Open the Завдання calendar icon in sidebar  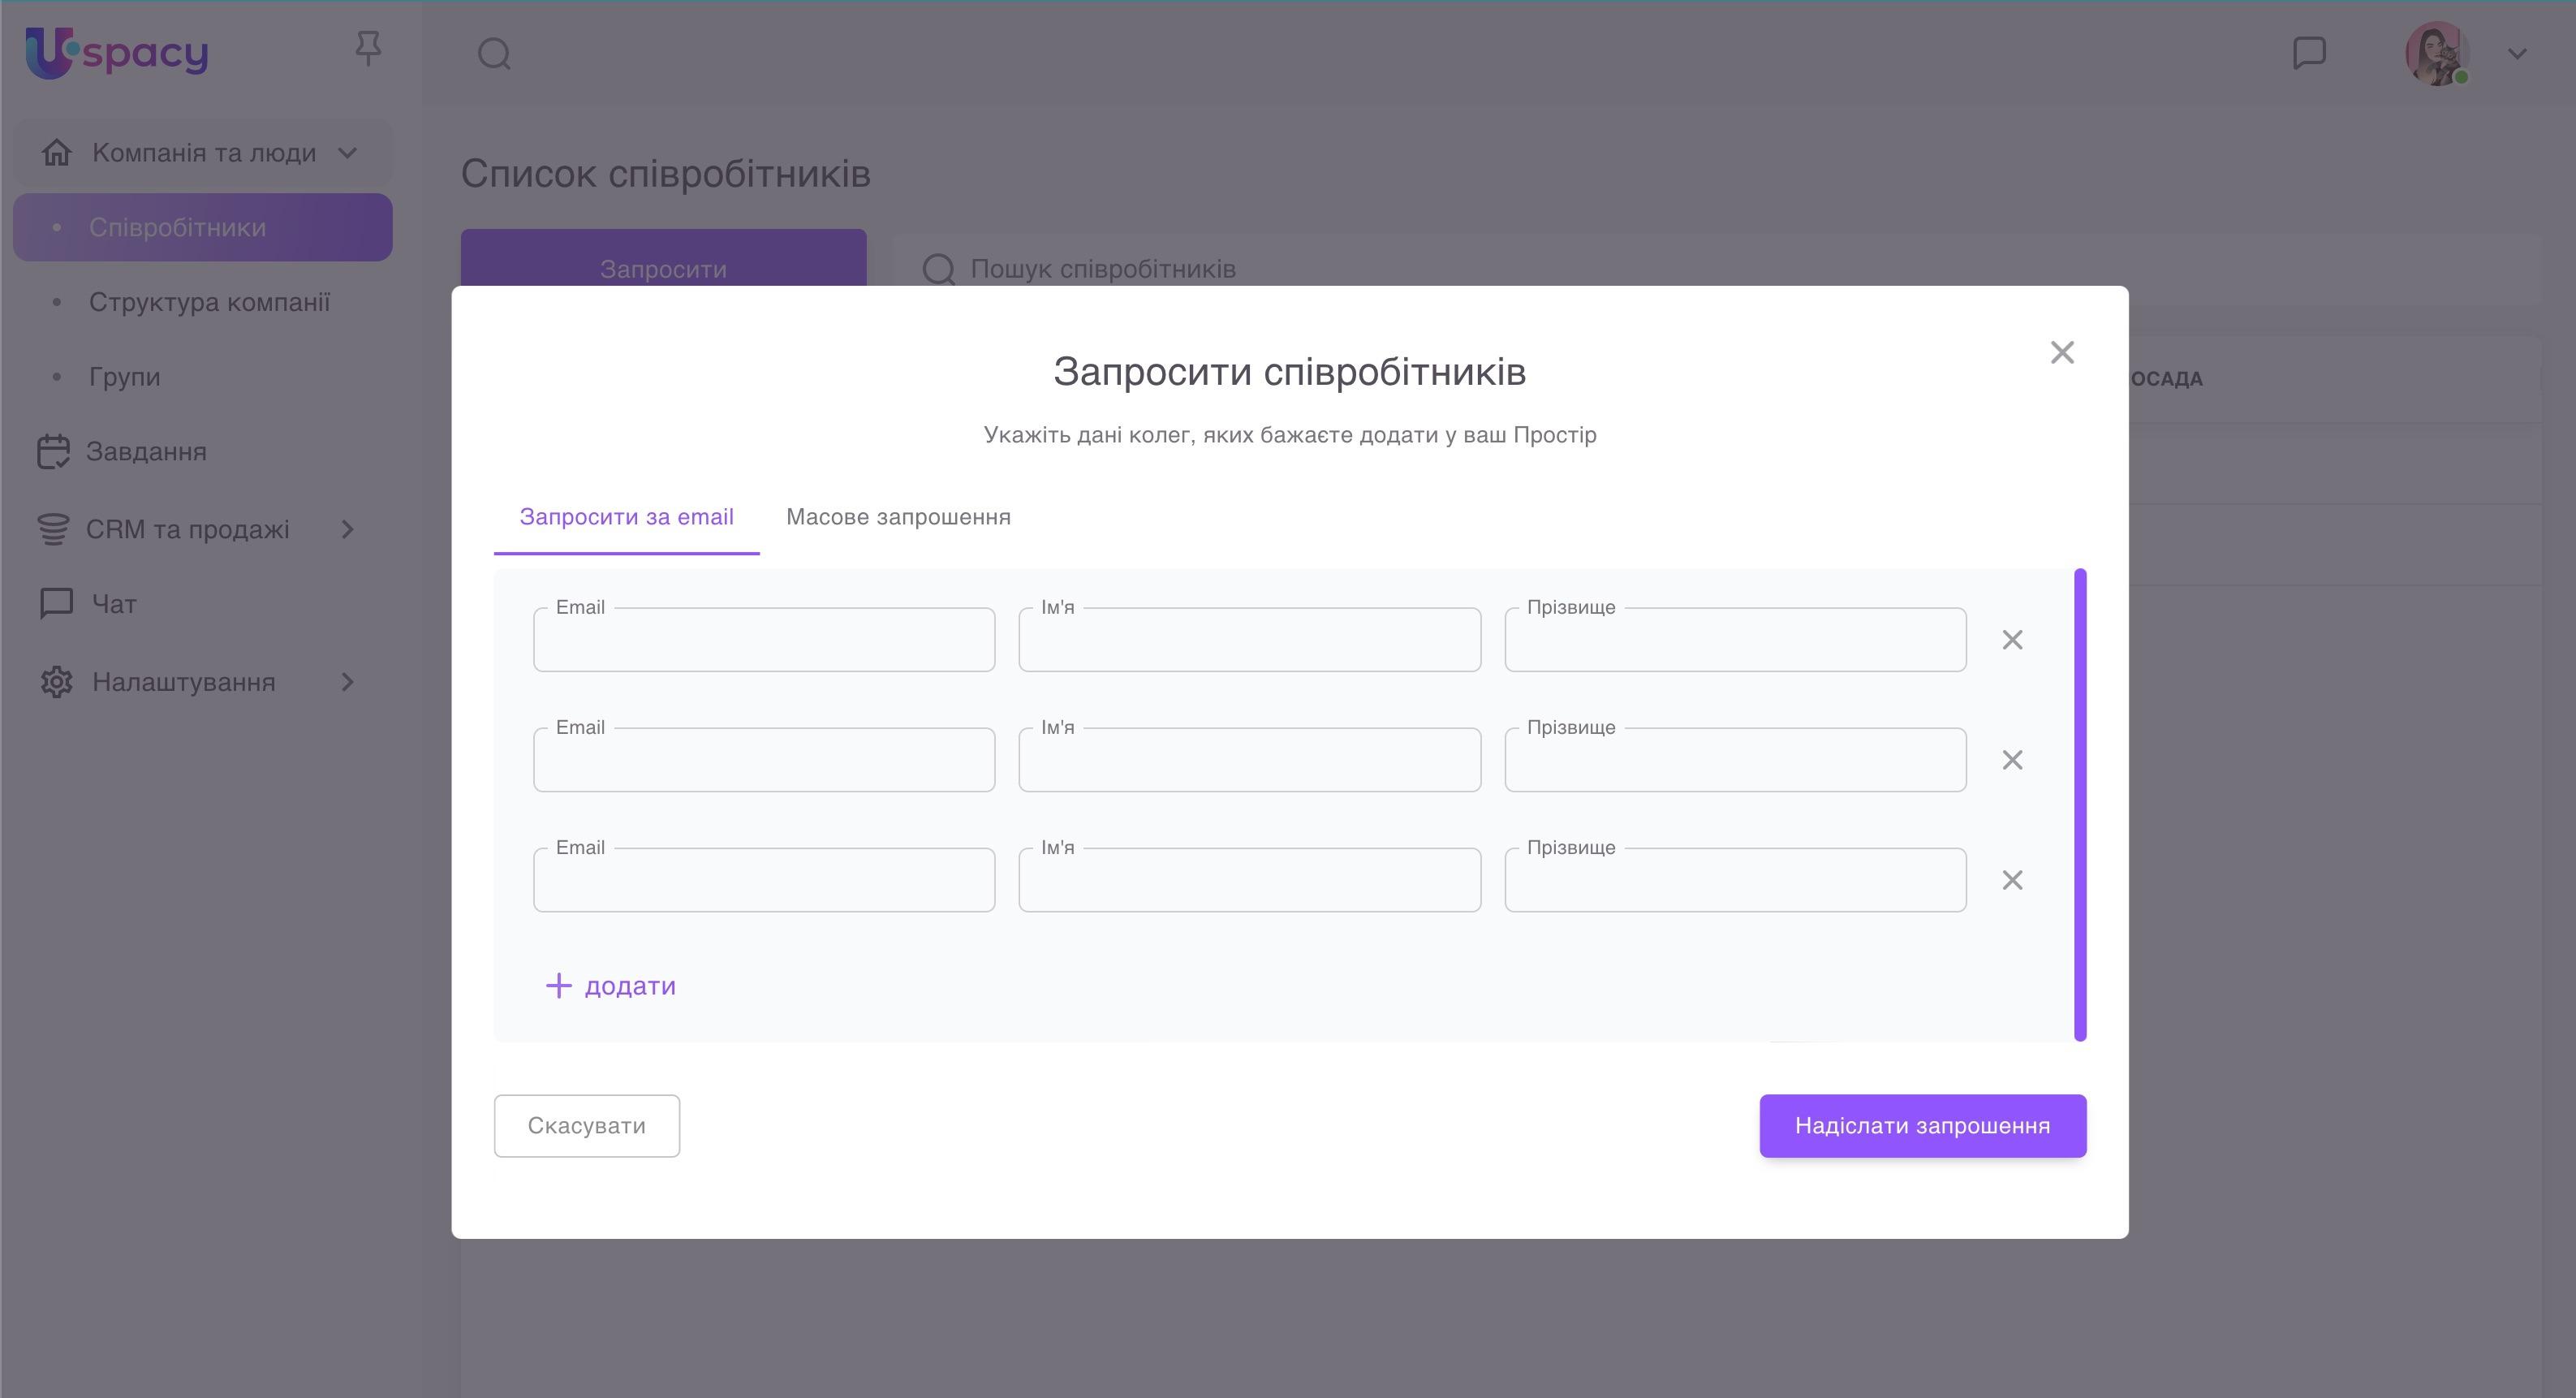click(x=54, y=451)
